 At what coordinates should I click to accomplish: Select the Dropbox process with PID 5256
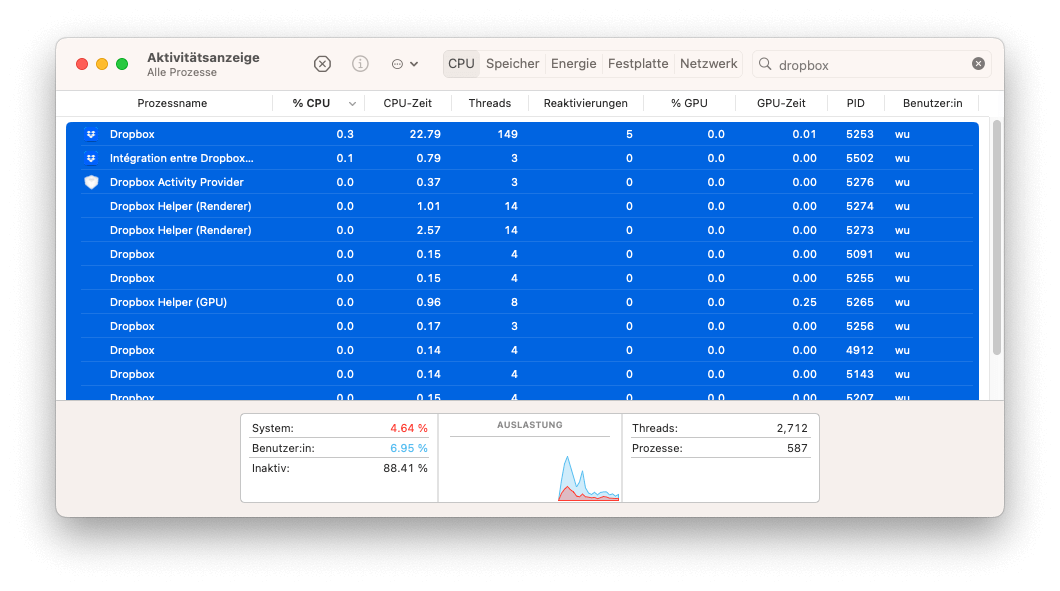point(522,326)
